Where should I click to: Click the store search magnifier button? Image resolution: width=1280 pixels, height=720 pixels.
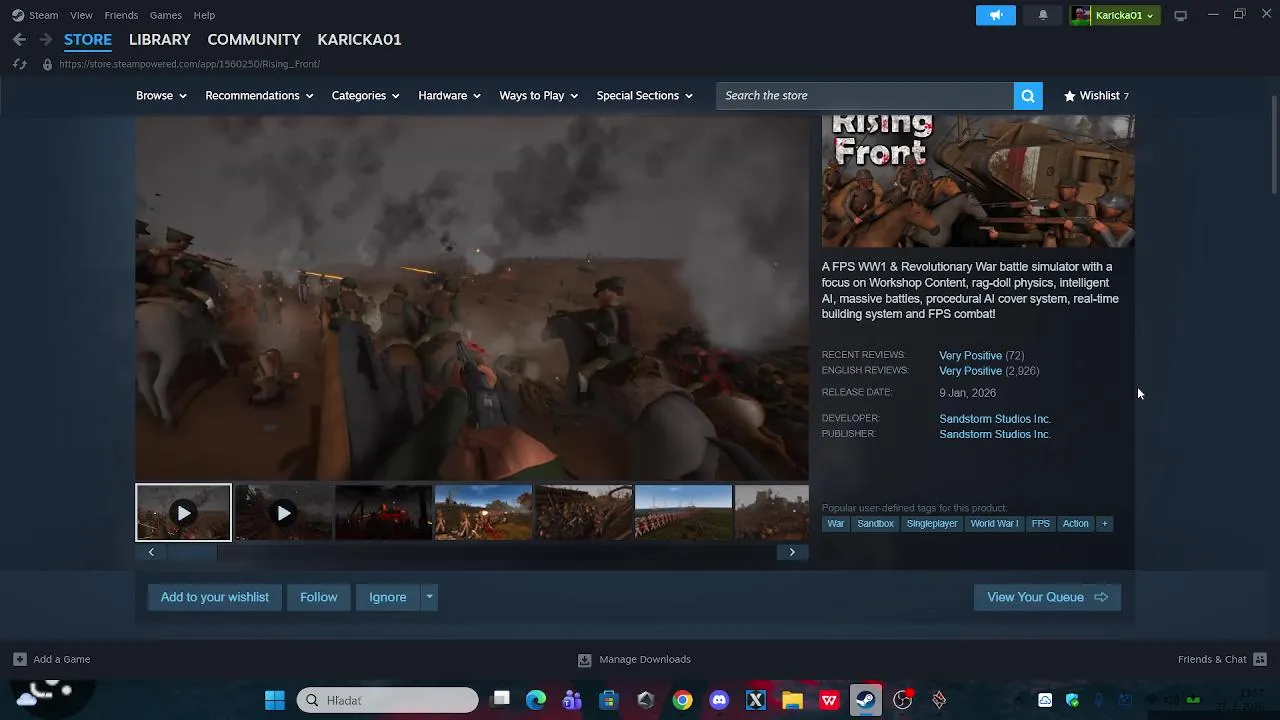point(1028,96)
